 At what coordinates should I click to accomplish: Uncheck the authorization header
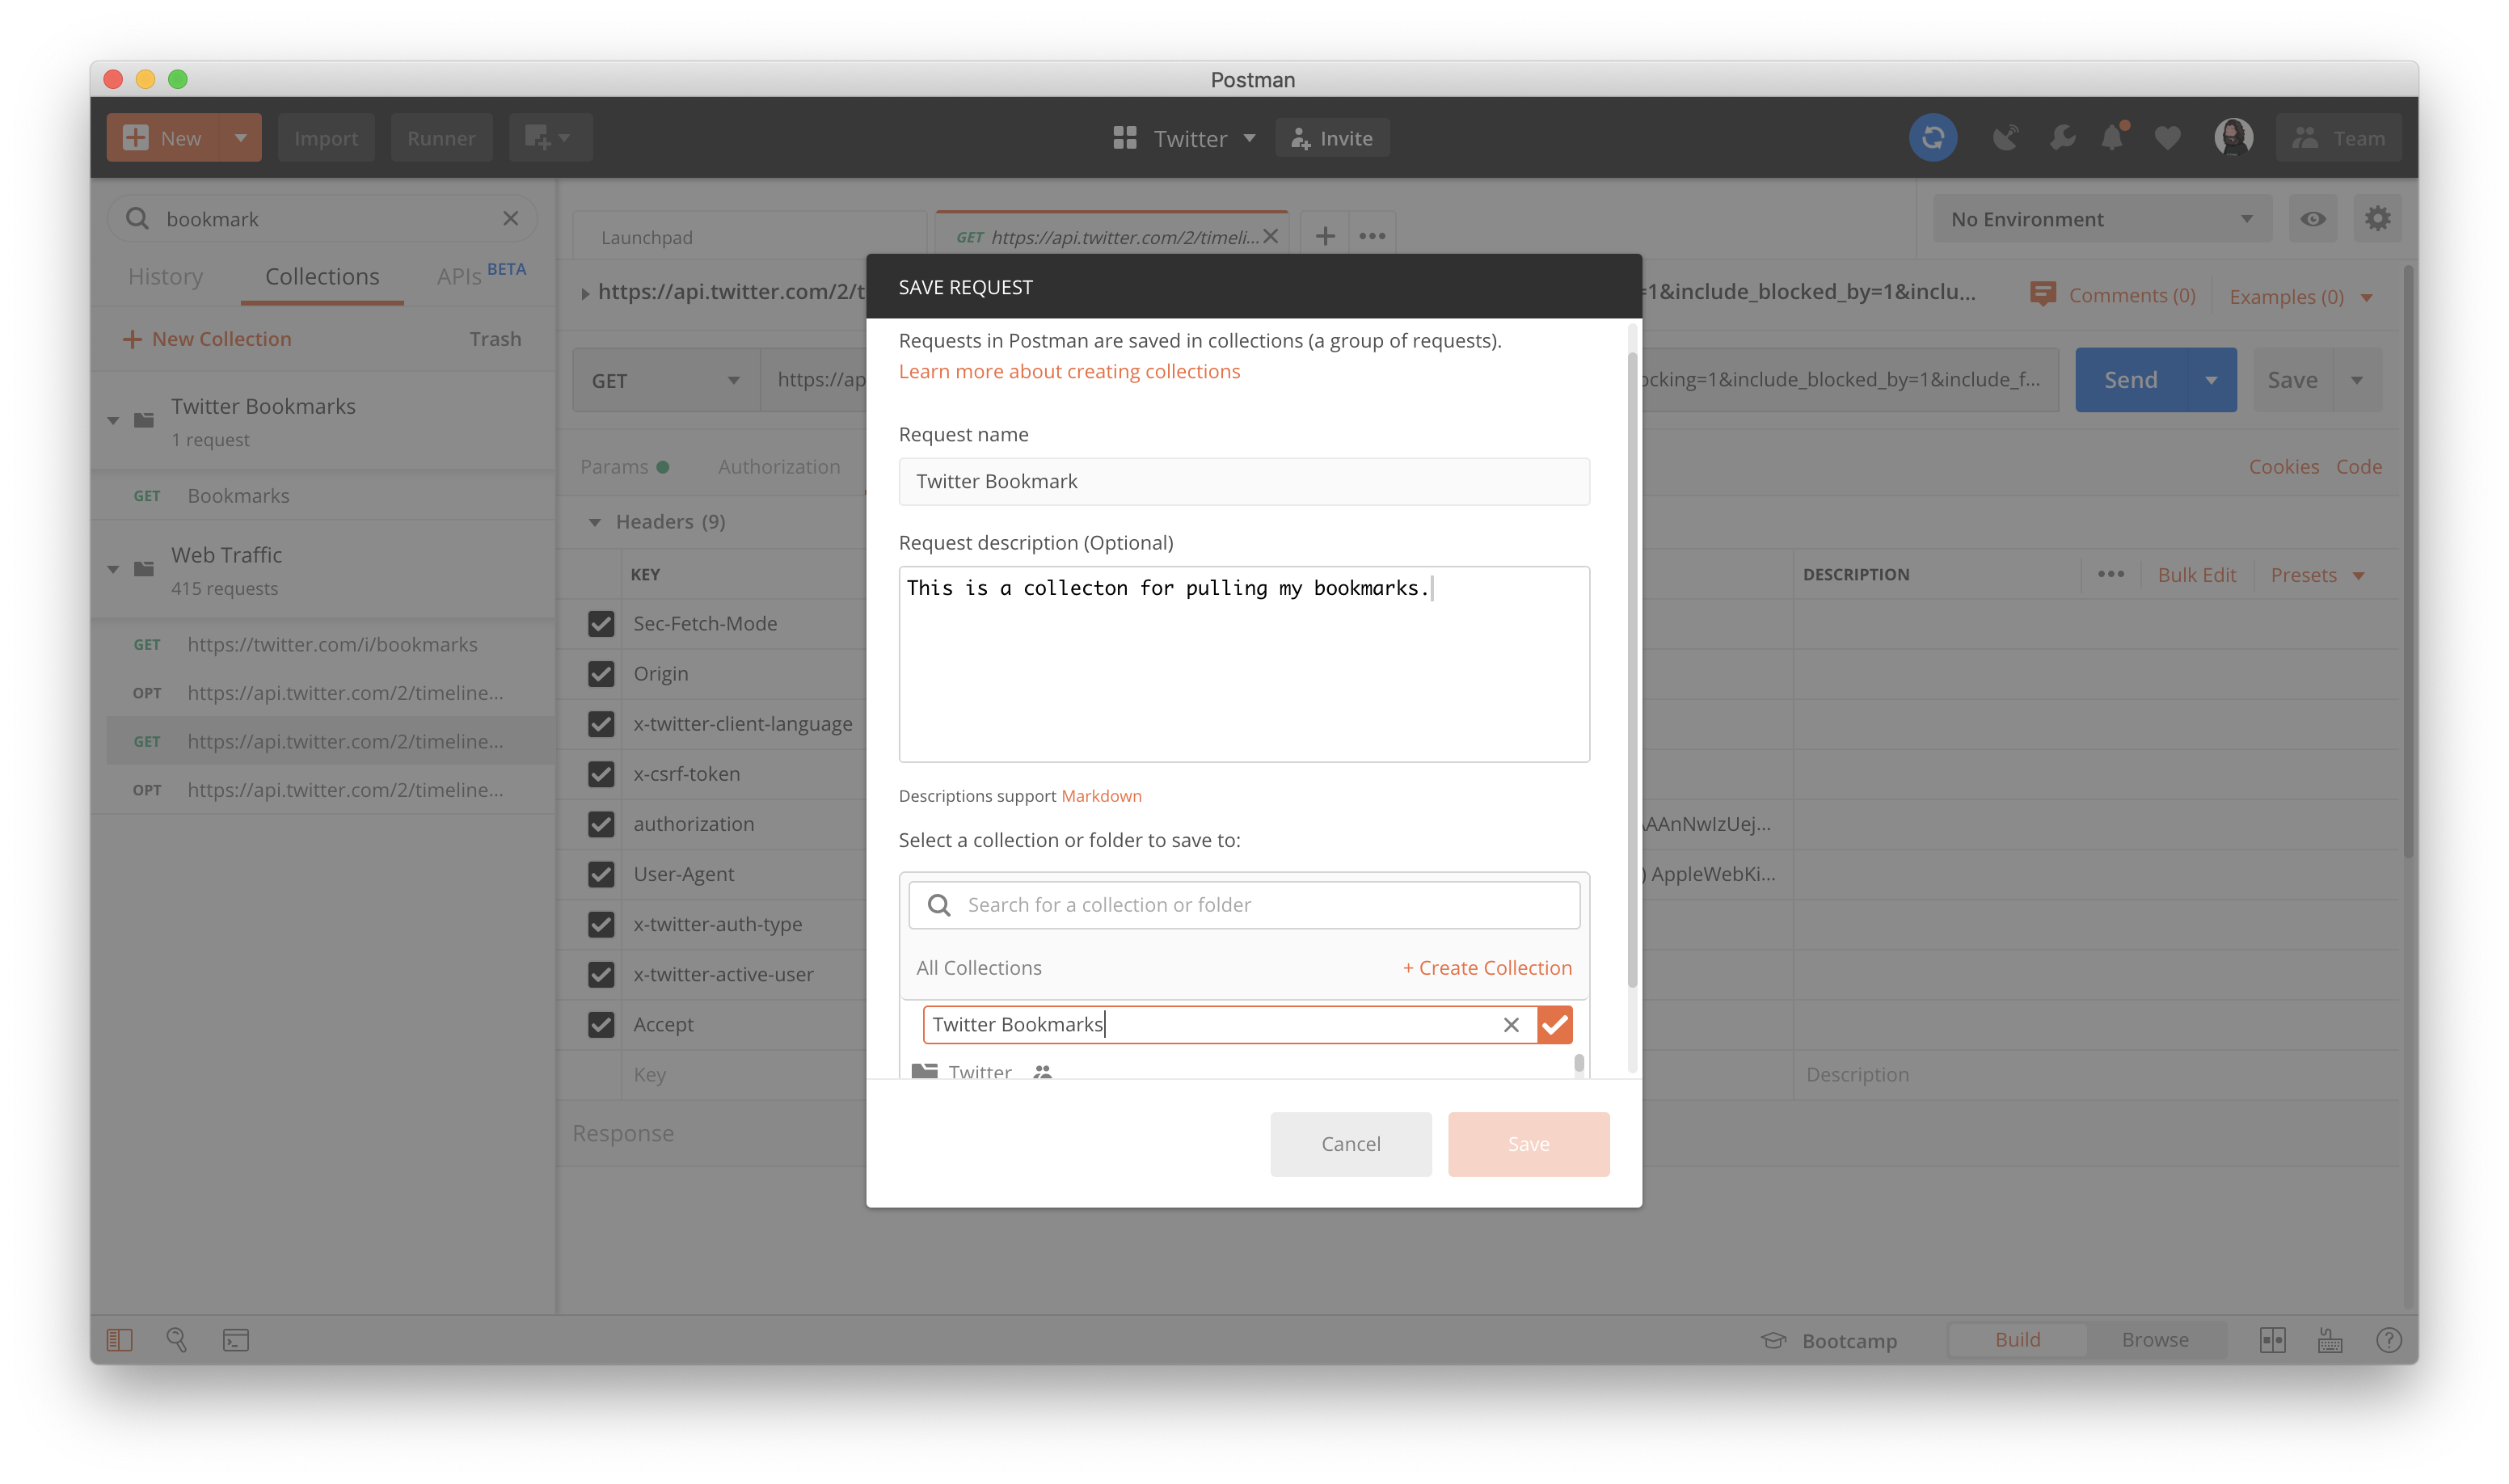tap(601, 823)
